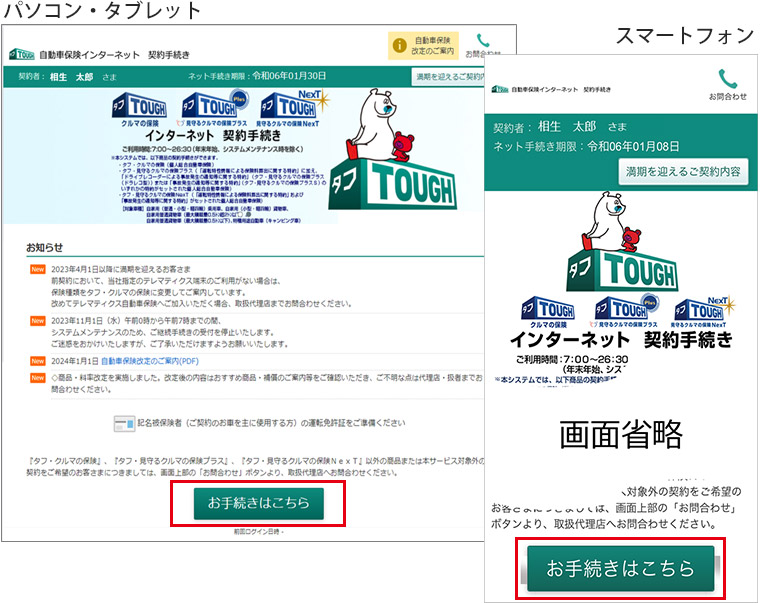760x603 pixels.
Task: Tap 見守るクルマの保険プラス logo on smartphone
Action: 624,311
